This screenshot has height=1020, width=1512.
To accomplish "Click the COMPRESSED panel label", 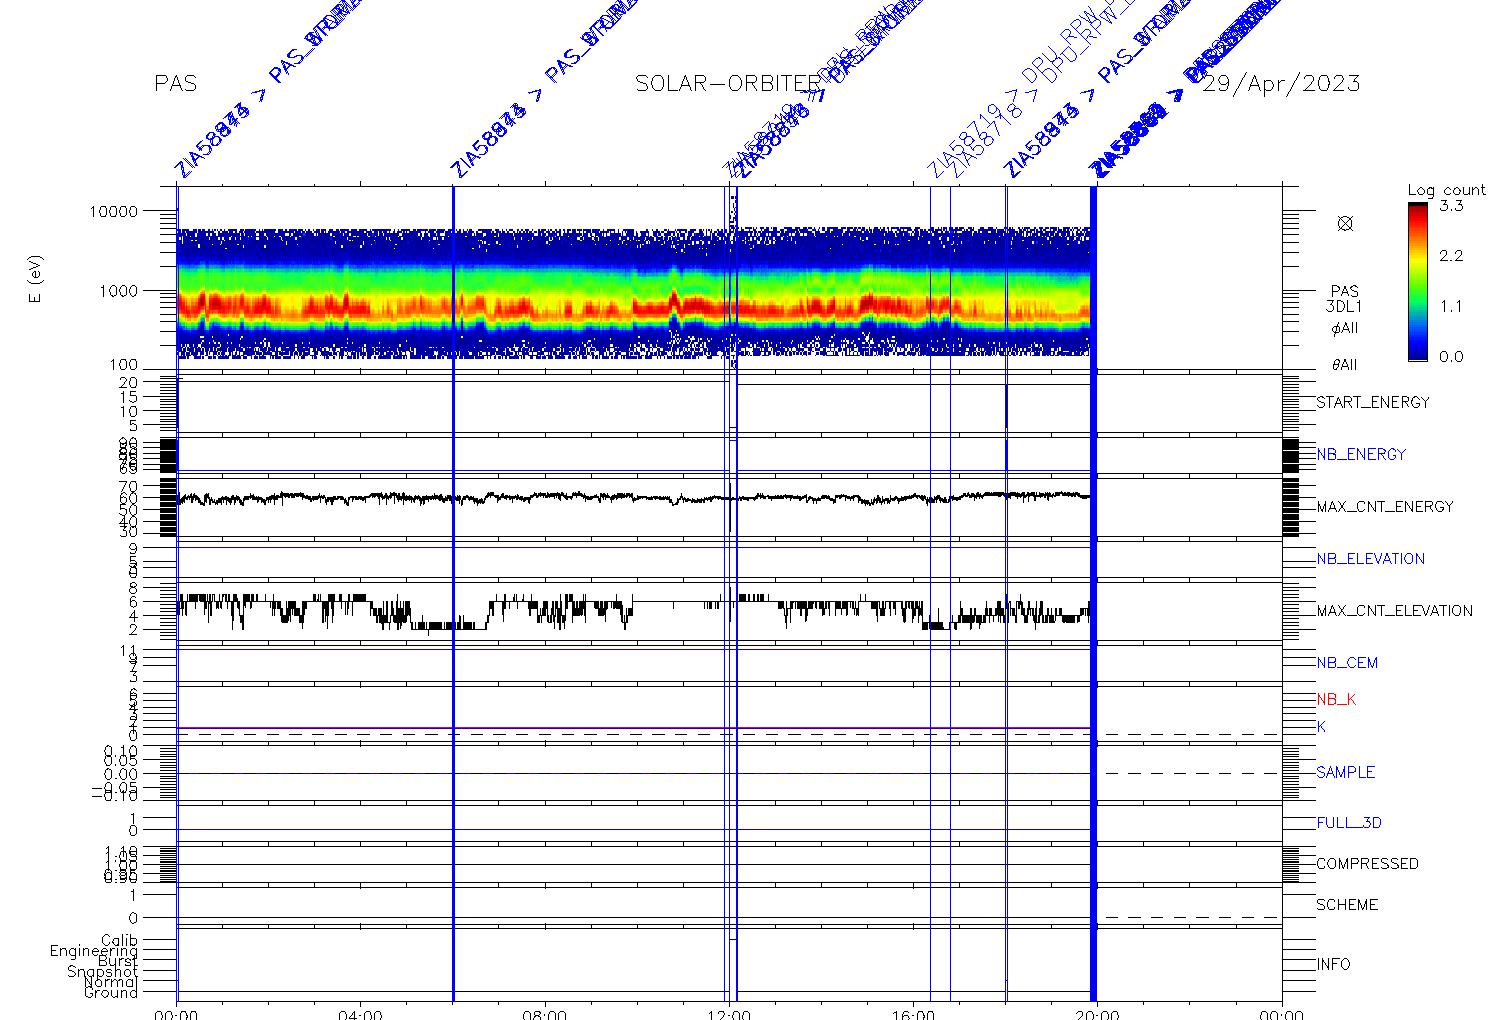I will [1367, 863].
